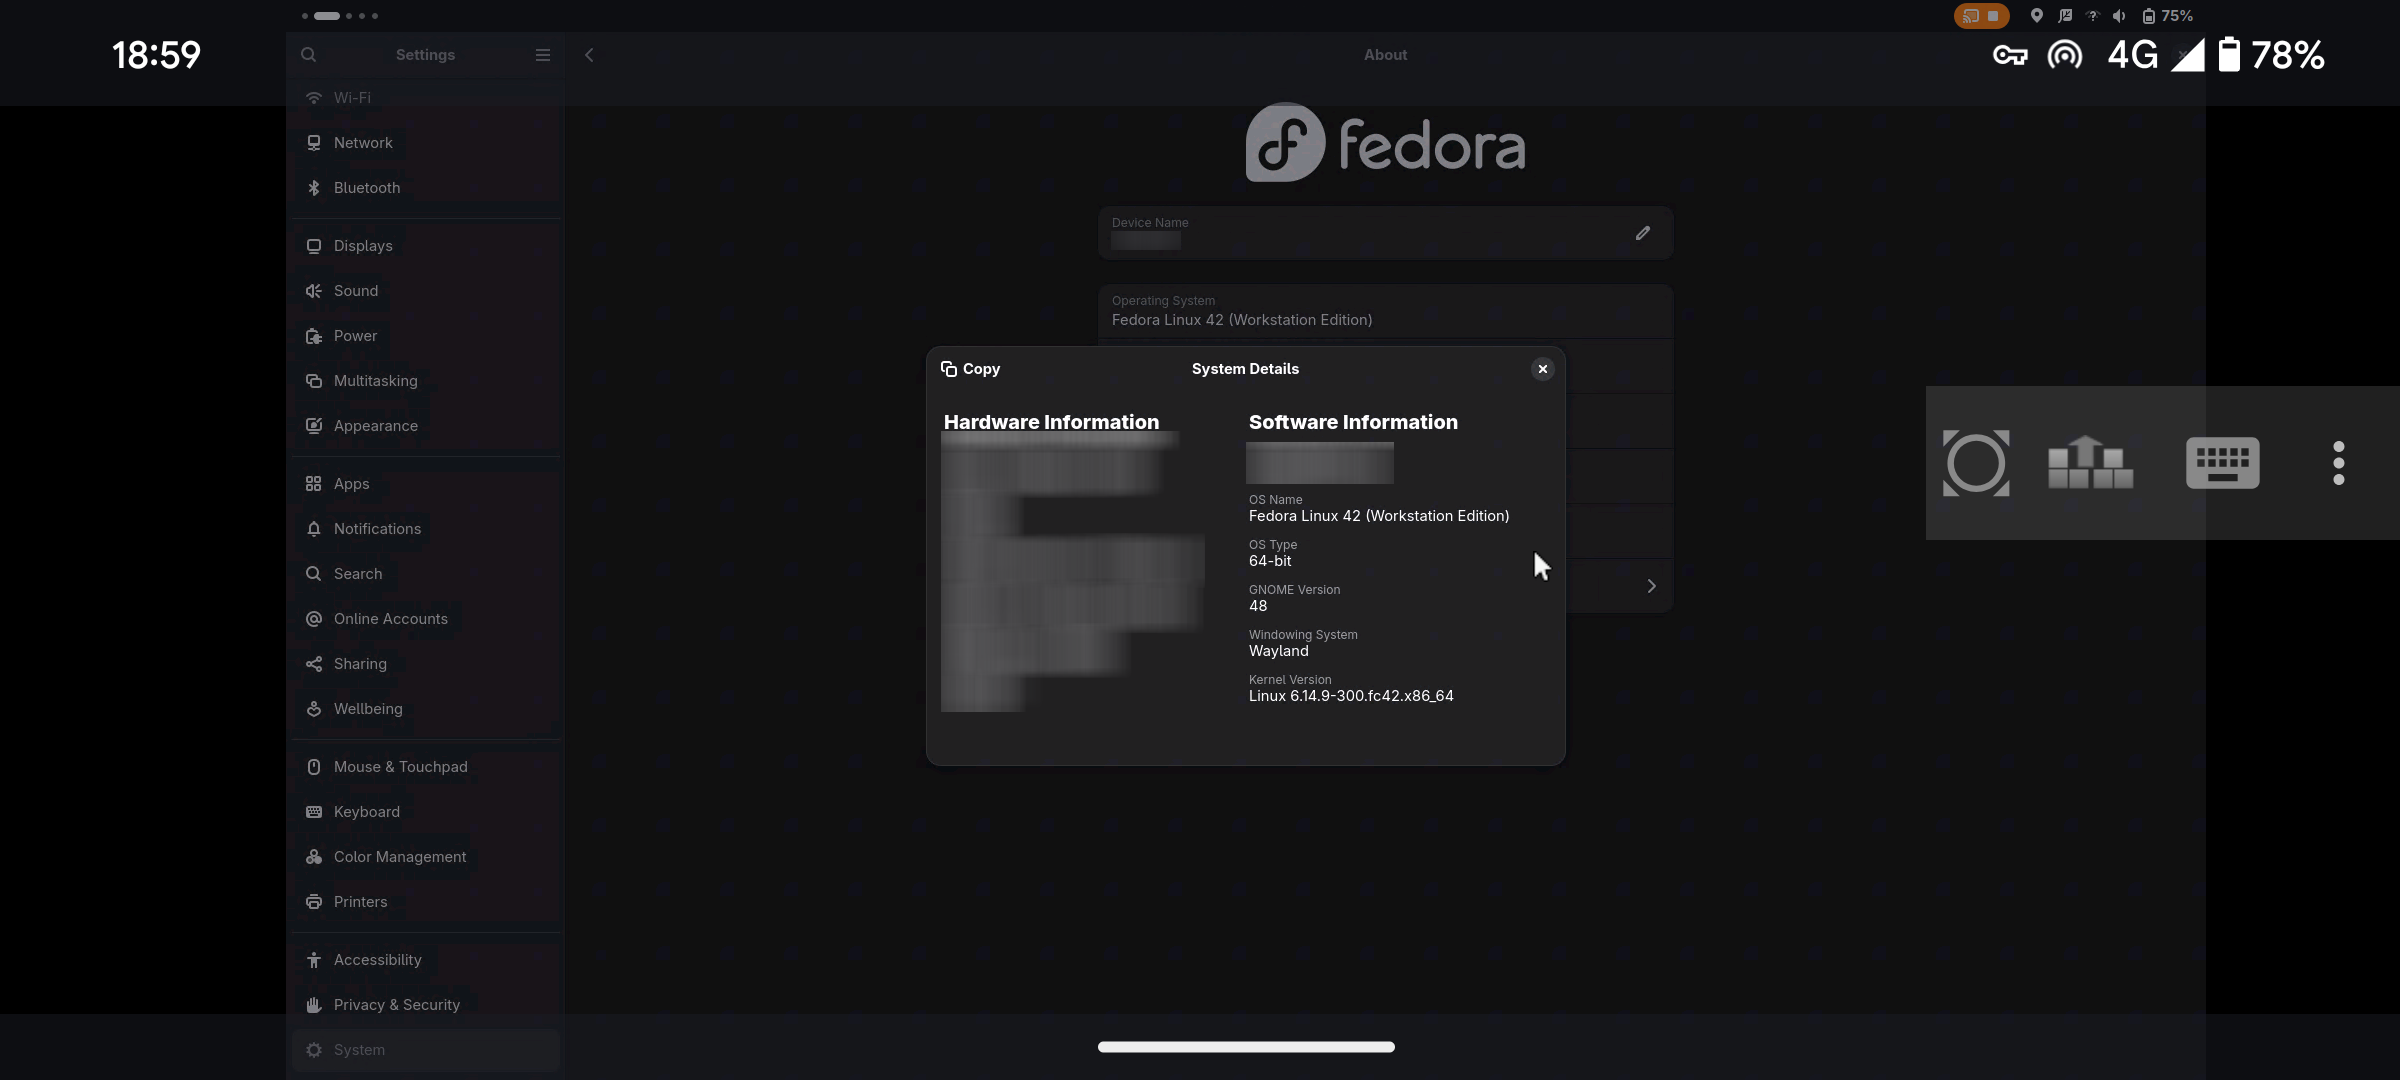Screen dimensions: 2400x1080
Task: Click the Multitasking icon in the sidebar
Action: click(314, 381)
